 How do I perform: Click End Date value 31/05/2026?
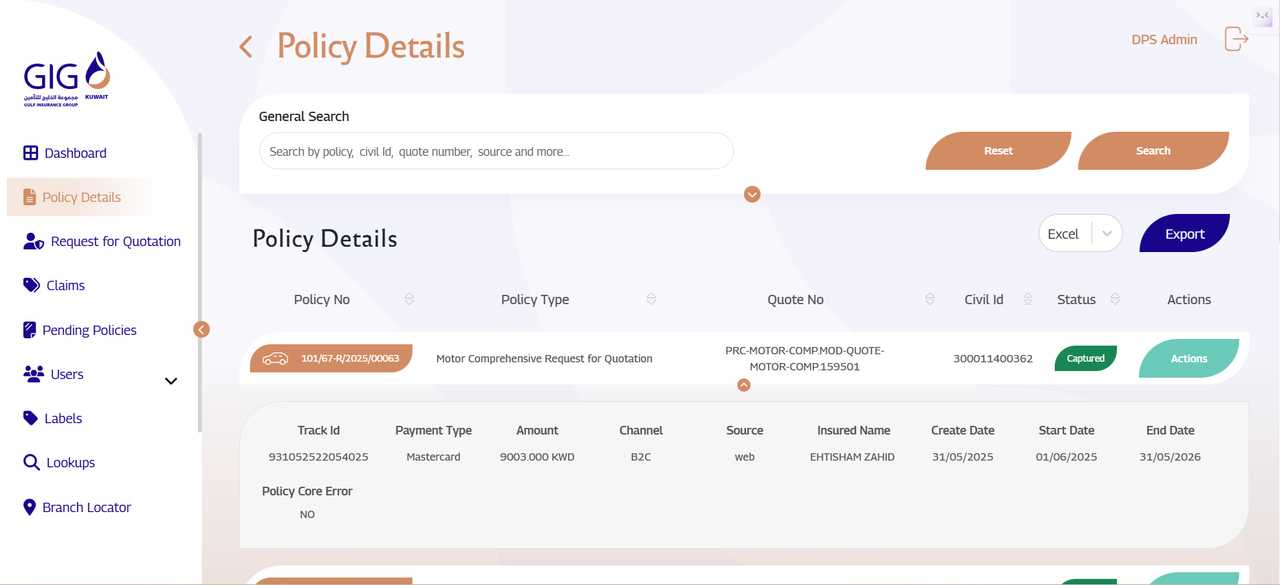point(1170,457)
